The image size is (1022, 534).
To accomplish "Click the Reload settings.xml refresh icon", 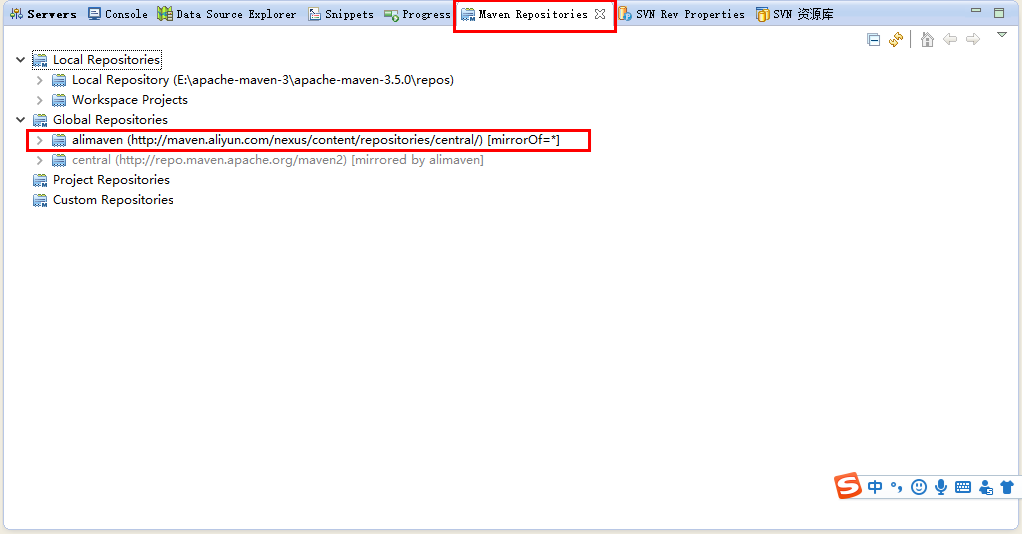I will tap(896, 40).
